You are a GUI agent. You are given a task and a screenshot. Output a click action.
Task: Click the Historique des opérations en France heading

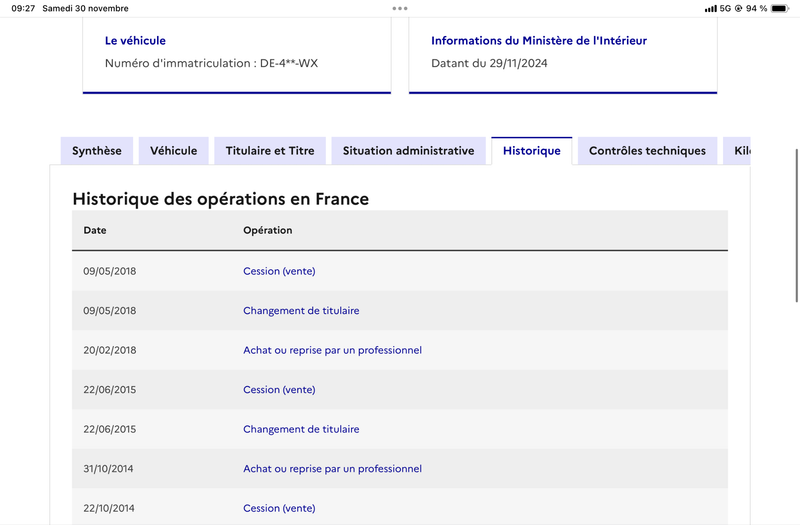pyautogui.click(x=220, y=198)
